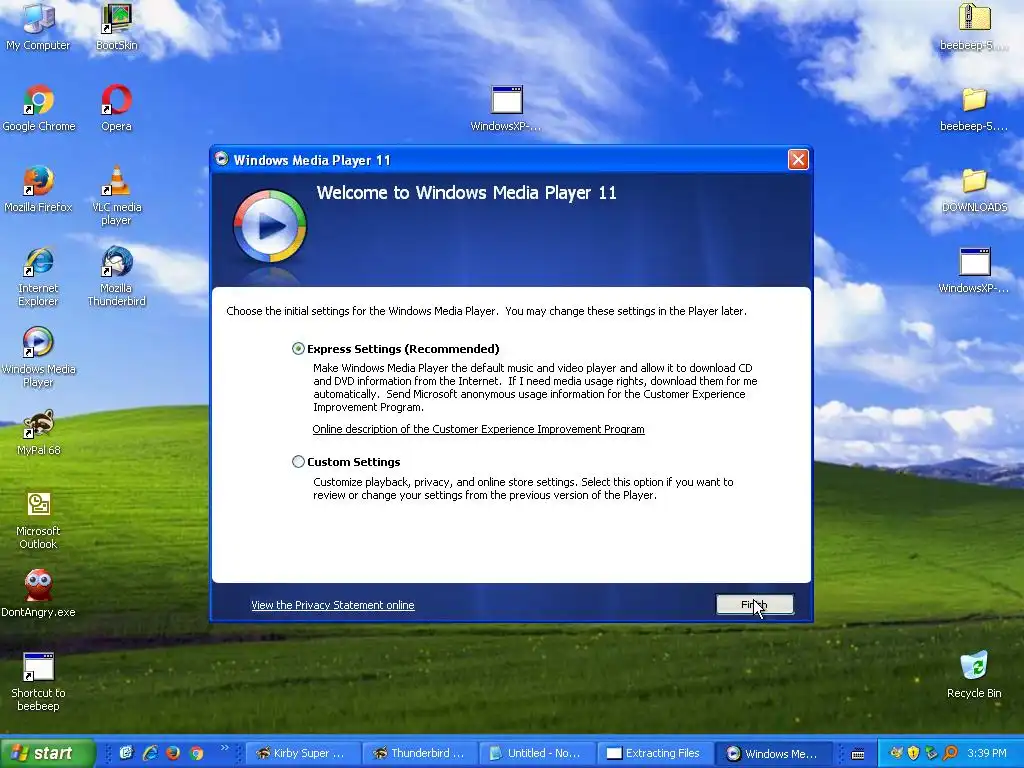Select the Recycle Bin icon

(x=974, y=675)
